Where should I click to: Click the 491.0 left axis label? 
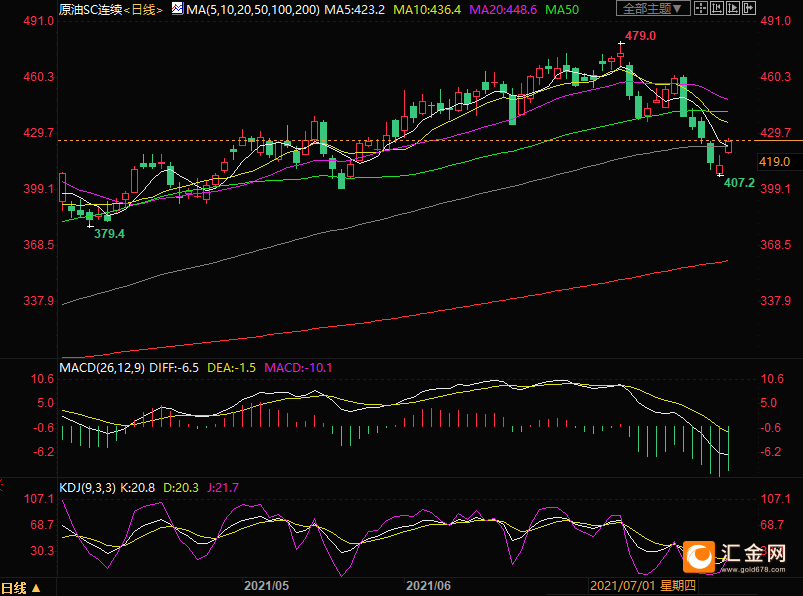[x=38, y=21]
